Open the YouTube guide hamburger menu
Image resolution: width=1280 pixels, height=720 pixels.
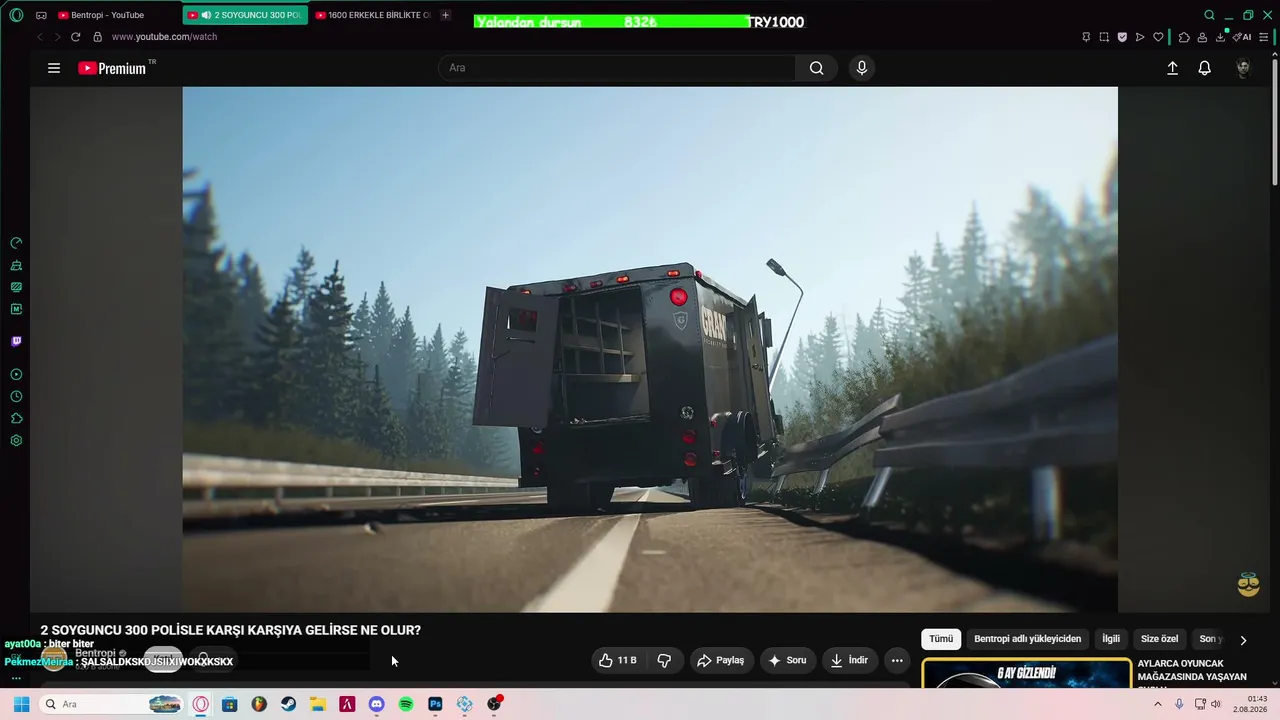coord(54,68)
